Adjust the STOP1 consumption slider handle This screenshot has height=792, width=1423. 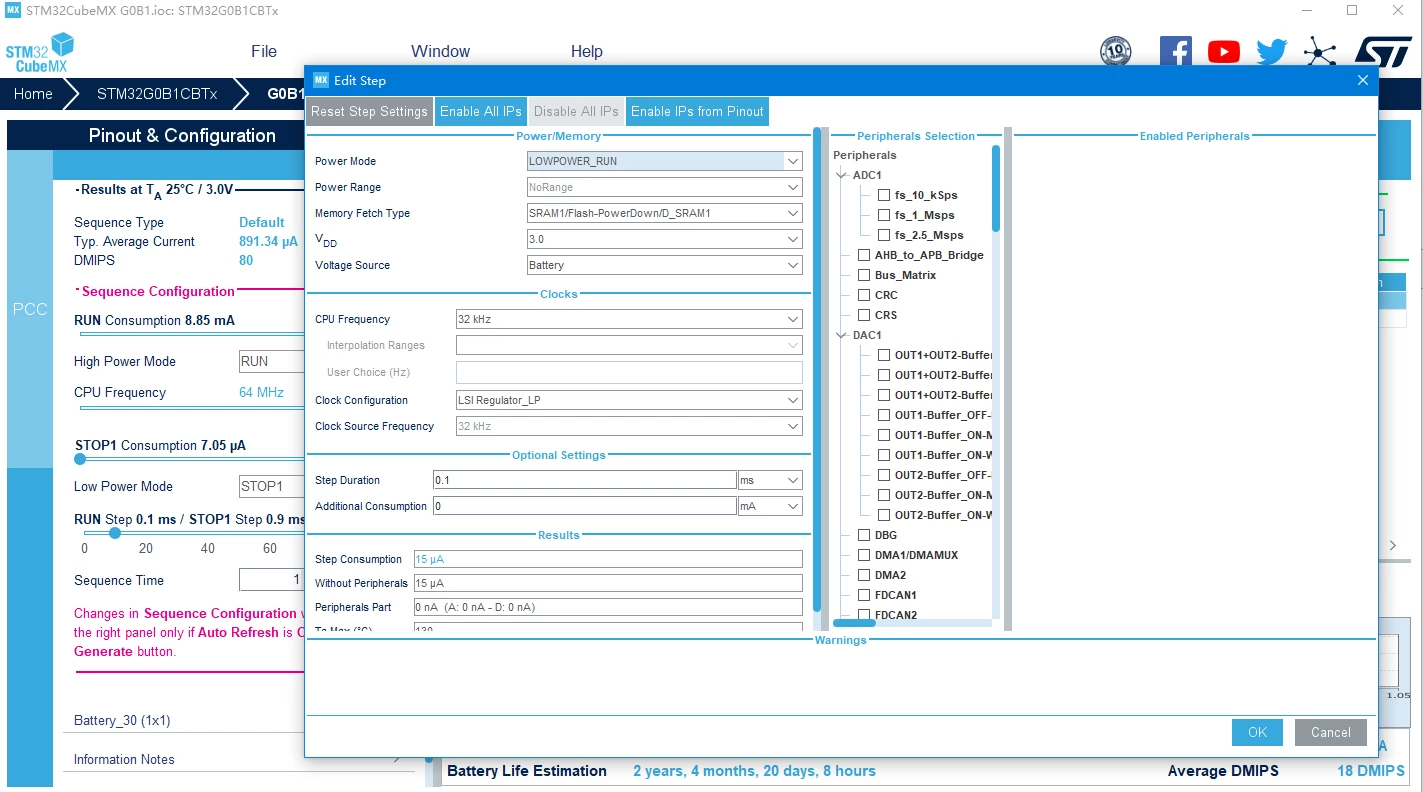[80, 459]
